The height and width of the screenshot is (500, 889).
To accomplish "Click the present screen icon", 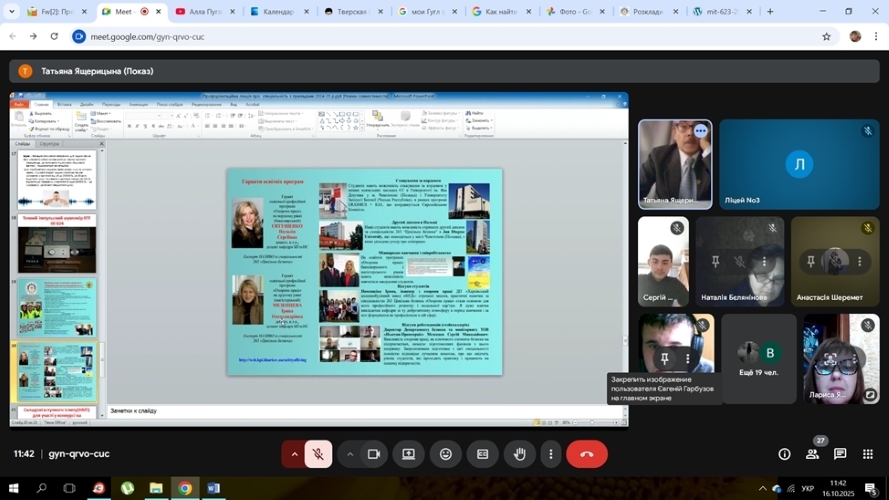I will point(409,454).
